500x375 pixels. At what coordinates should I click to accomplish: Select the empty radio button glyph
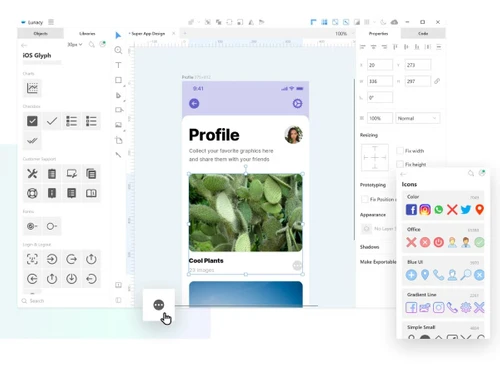pos(52,226)
